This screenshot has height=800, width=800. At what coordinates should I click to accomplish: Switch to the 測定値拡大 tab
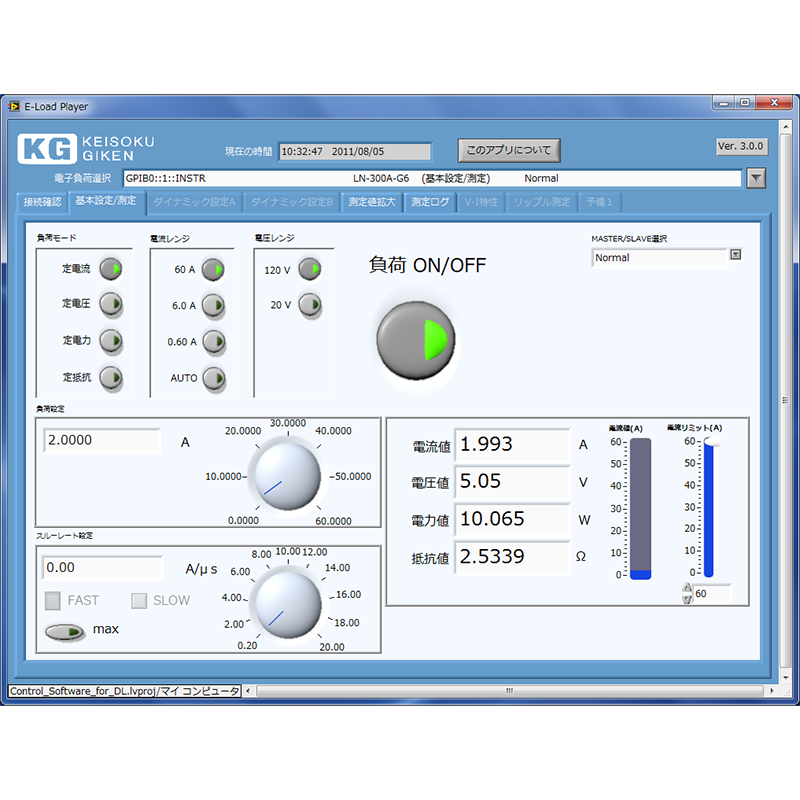pos(372,202)
